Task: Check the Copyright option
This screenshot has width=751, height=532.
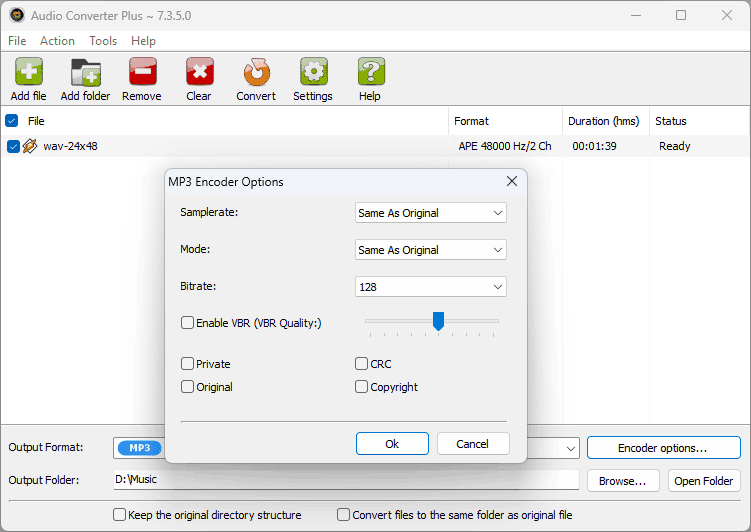Action: pyautogui.click(x=361, y=386)
